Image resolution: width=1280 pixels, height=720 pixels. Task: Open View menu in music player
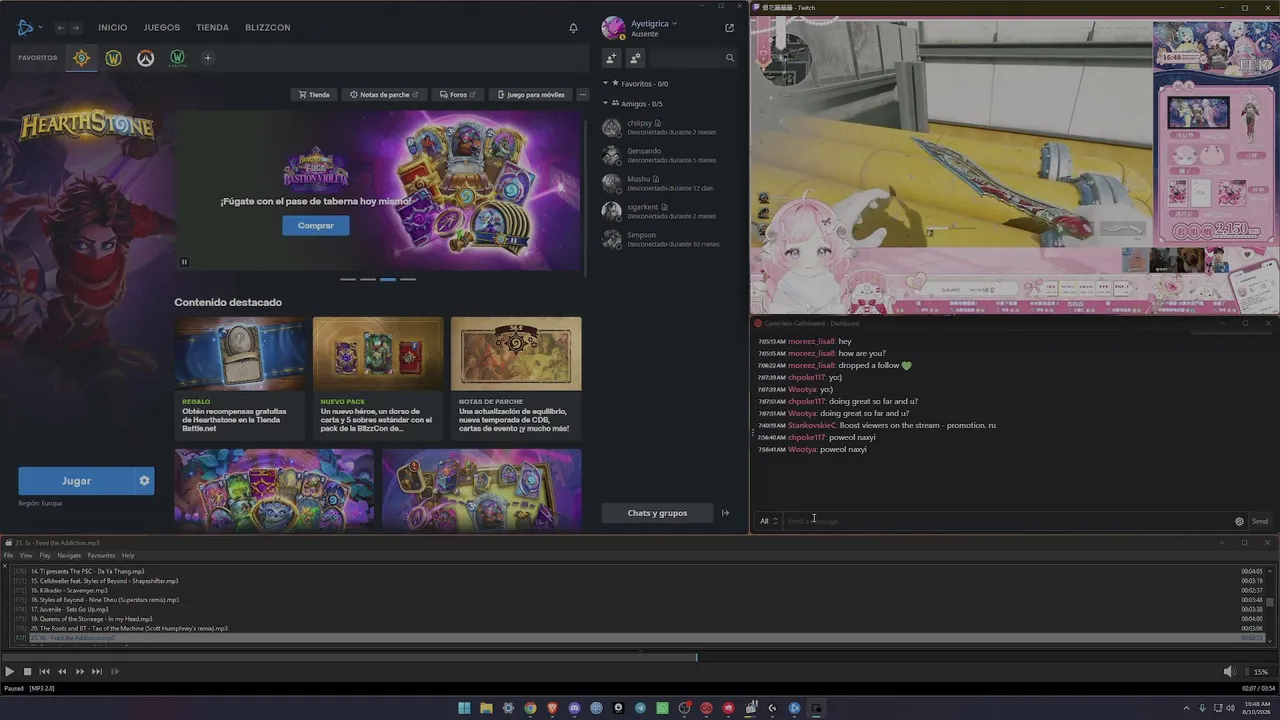click(x=26, y=556)
